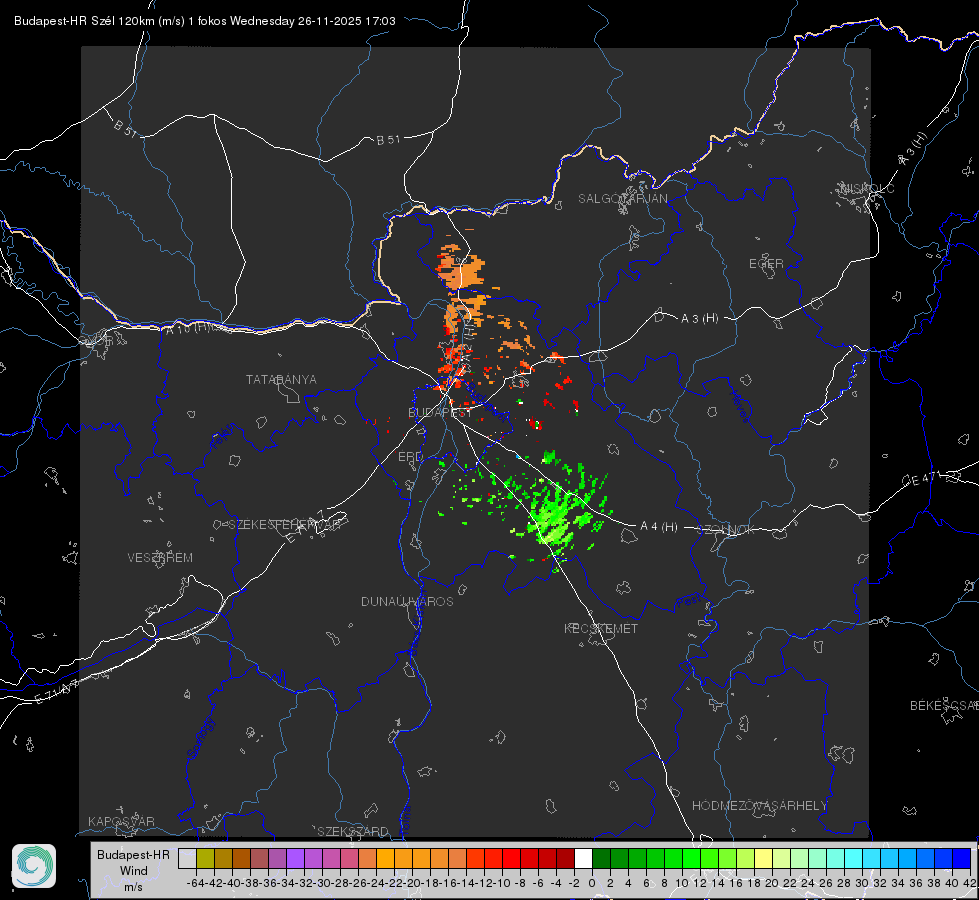Click the 'Budapest-HR Wind m/s' legend title
The height and width of the screenshot is (900, 979).
[x=133, y=870]
